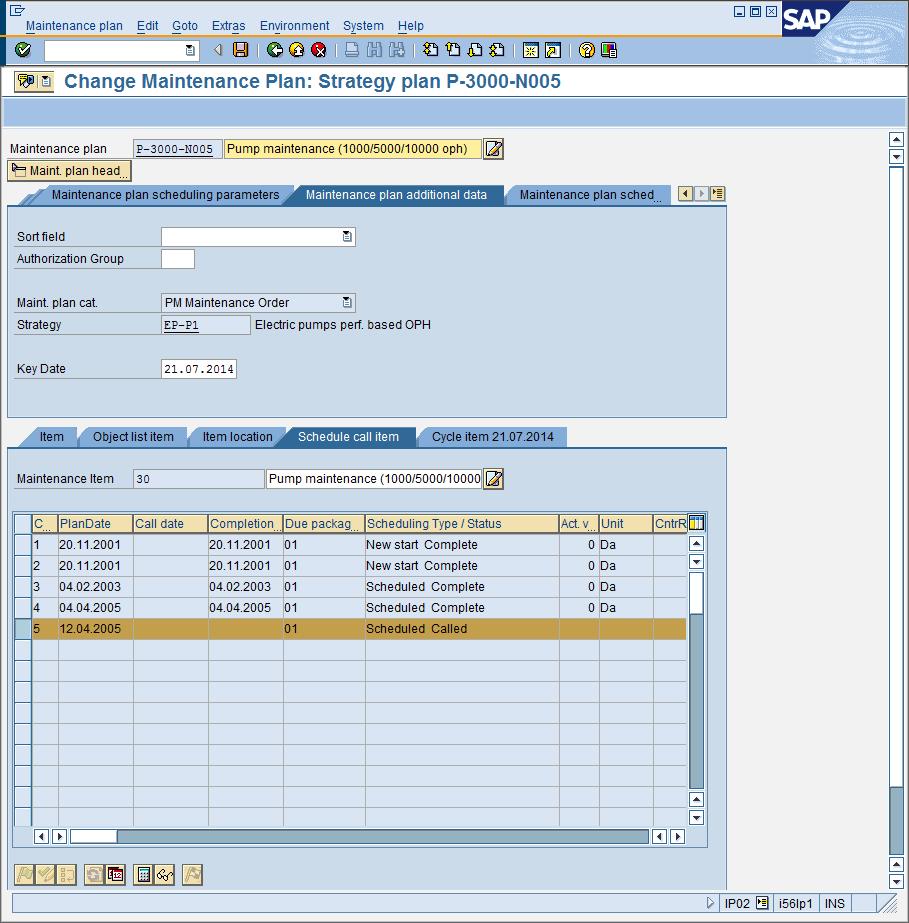The height and width of the screenshot is (923, 909).
Task: Click the green Enter checkmark icon
Action: [22, 50]
